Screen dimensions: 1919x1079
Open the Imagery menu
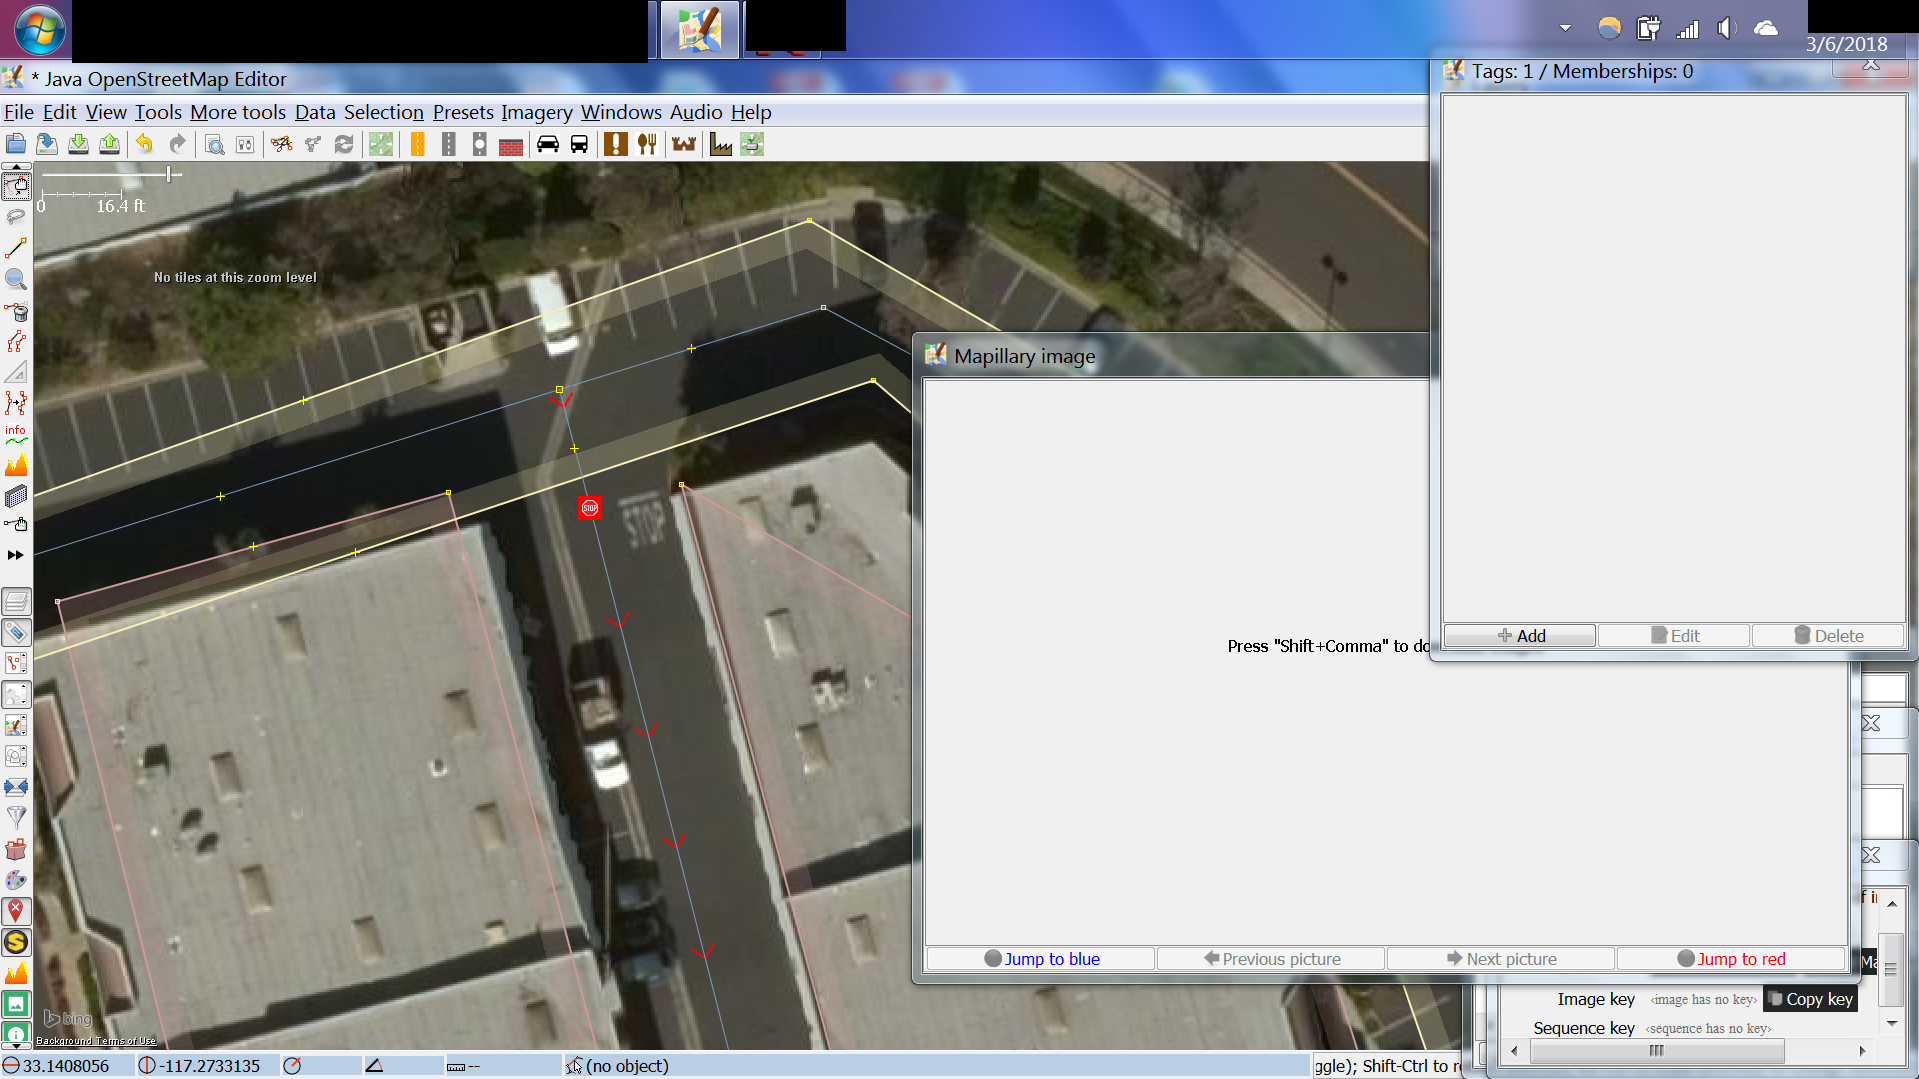[536, 112]
